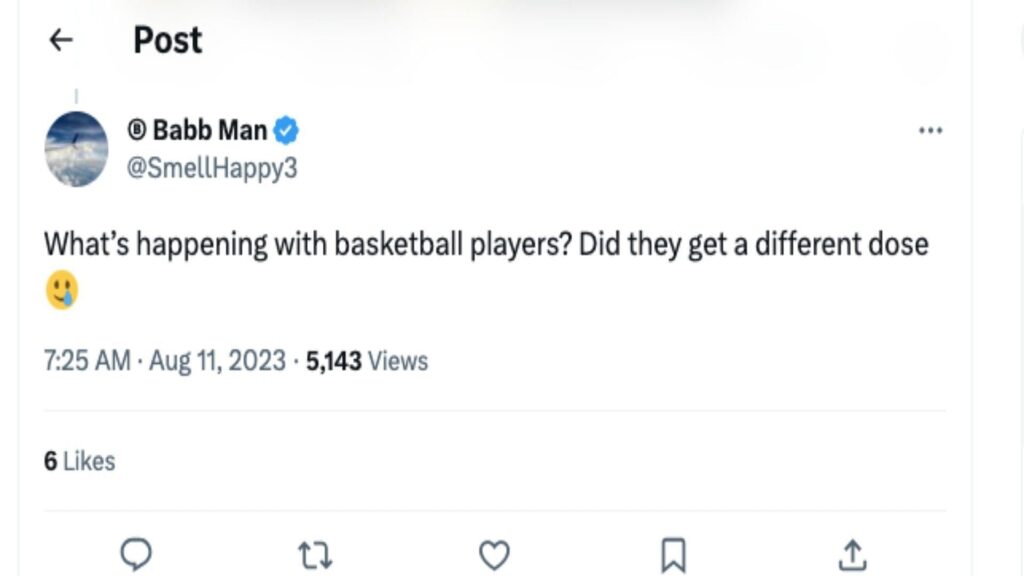Screen dimensions: 1024x576
Task: Repost this post using the retweet icon
Action: 315,552
